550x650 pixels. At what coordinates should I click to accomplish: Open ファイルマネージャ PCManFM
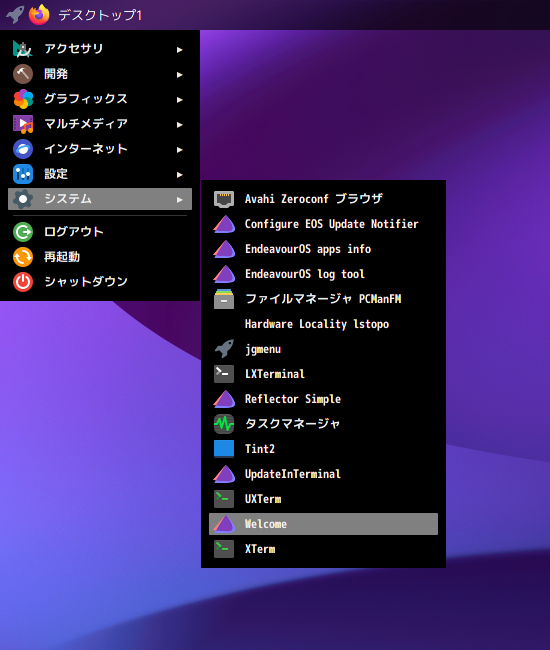coord(323,299)
